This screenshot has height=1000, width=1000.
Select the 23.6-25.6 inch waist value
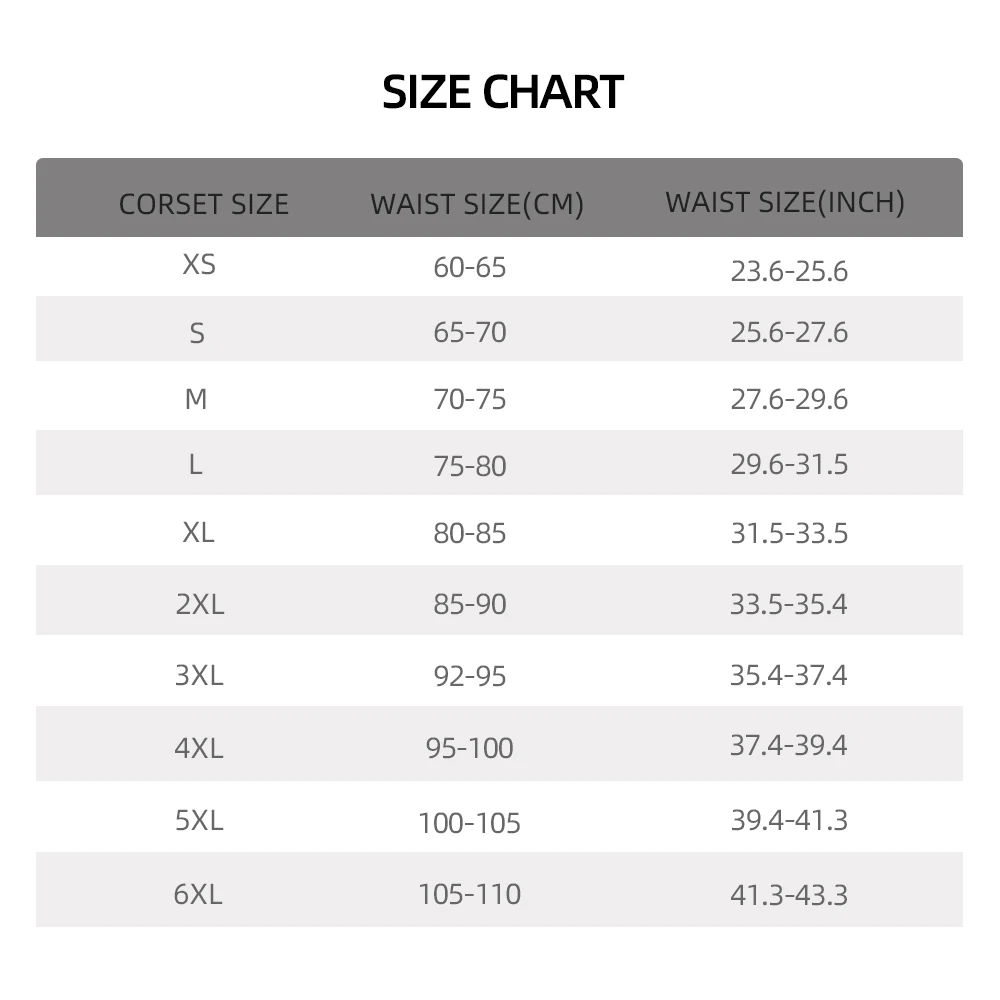point(789,271)
